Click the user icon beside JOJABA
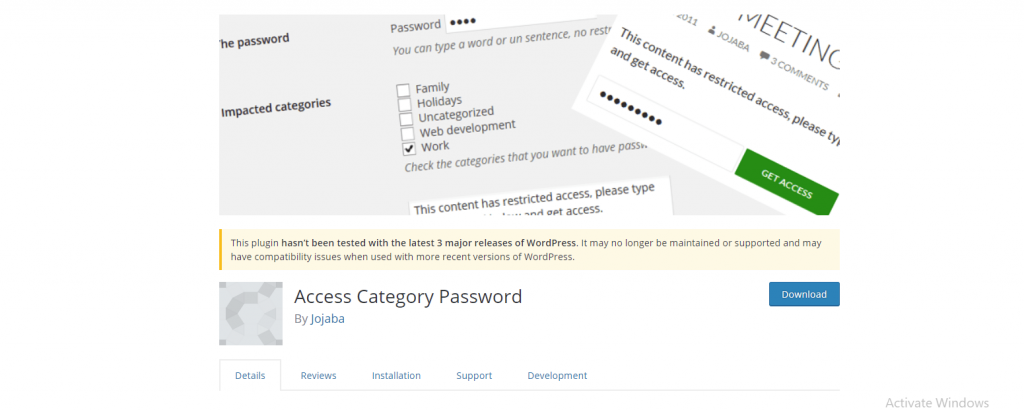 712,33
